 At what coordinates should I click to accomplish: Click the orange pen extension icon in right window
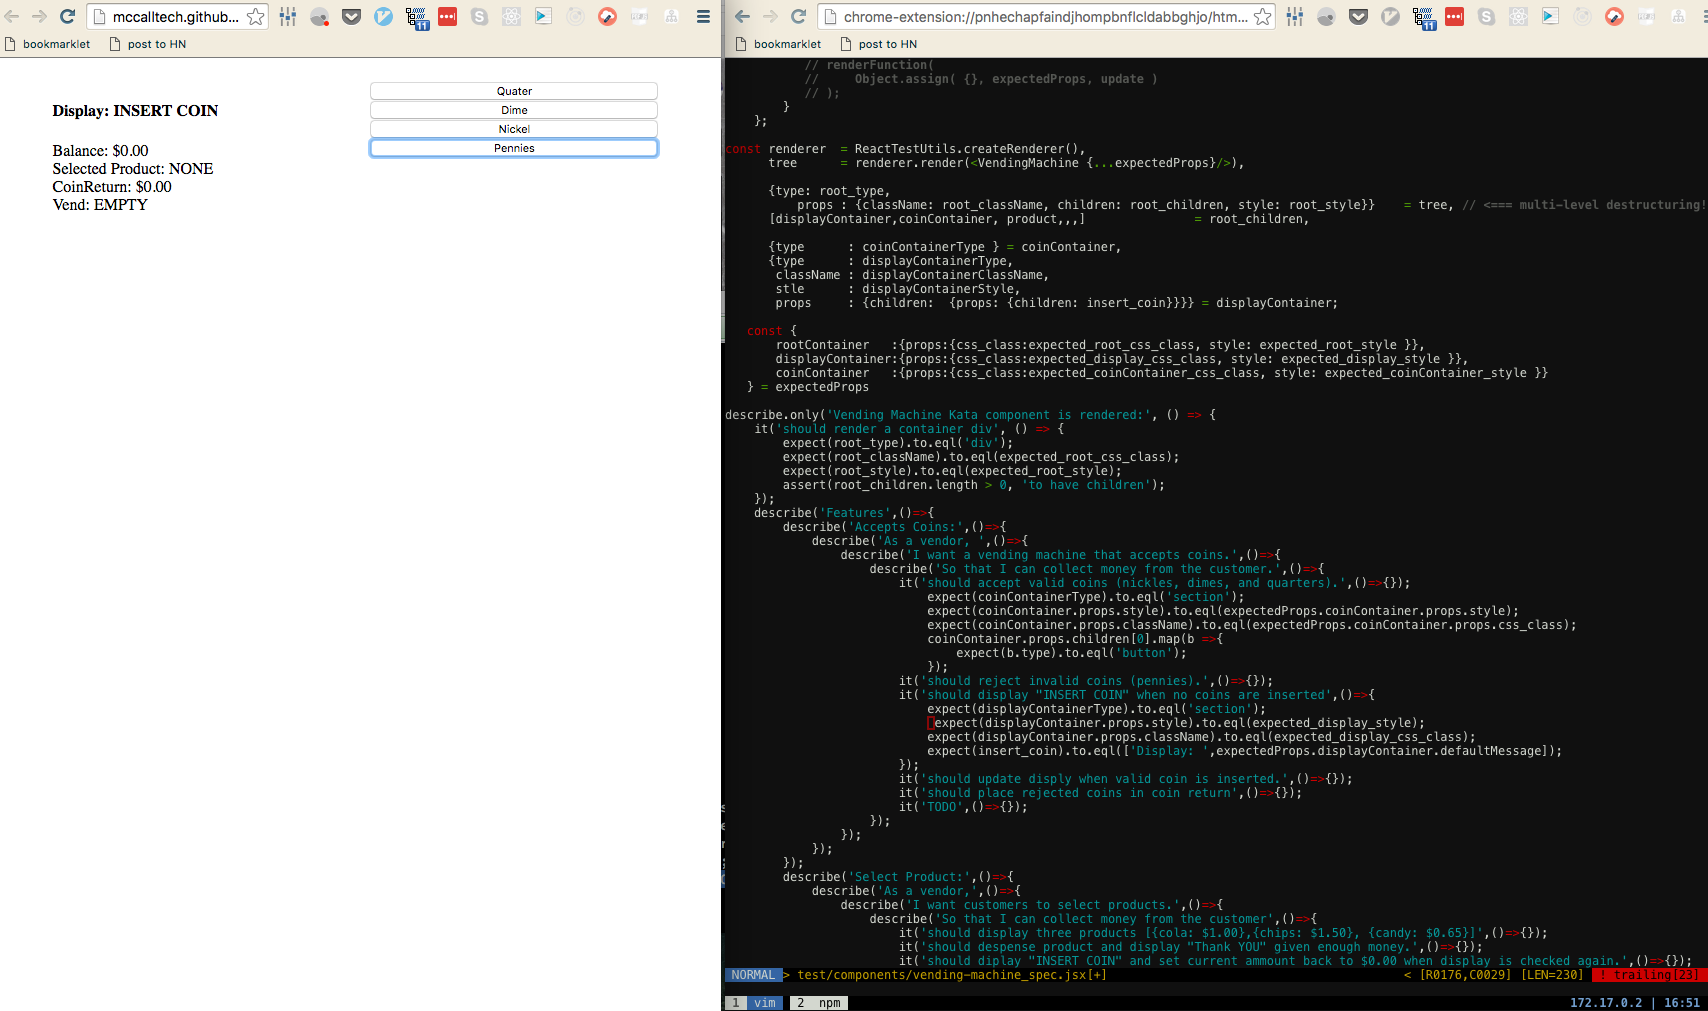click(1614, 16)
